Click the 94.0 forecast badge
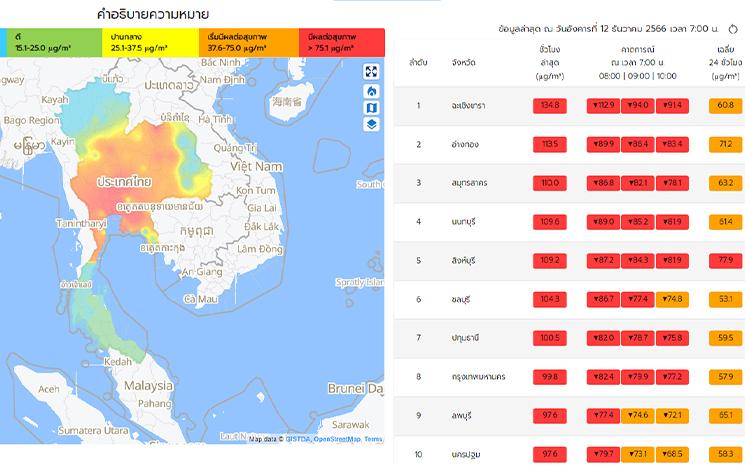Viewport: 745px width, 465px height. (638, 105)
